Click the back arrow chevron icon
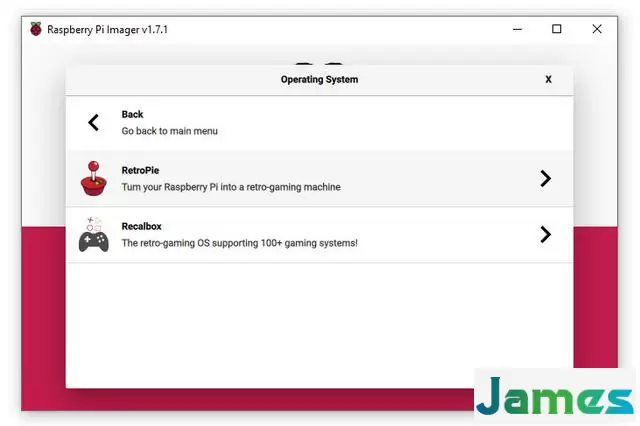 pos(93,122)
